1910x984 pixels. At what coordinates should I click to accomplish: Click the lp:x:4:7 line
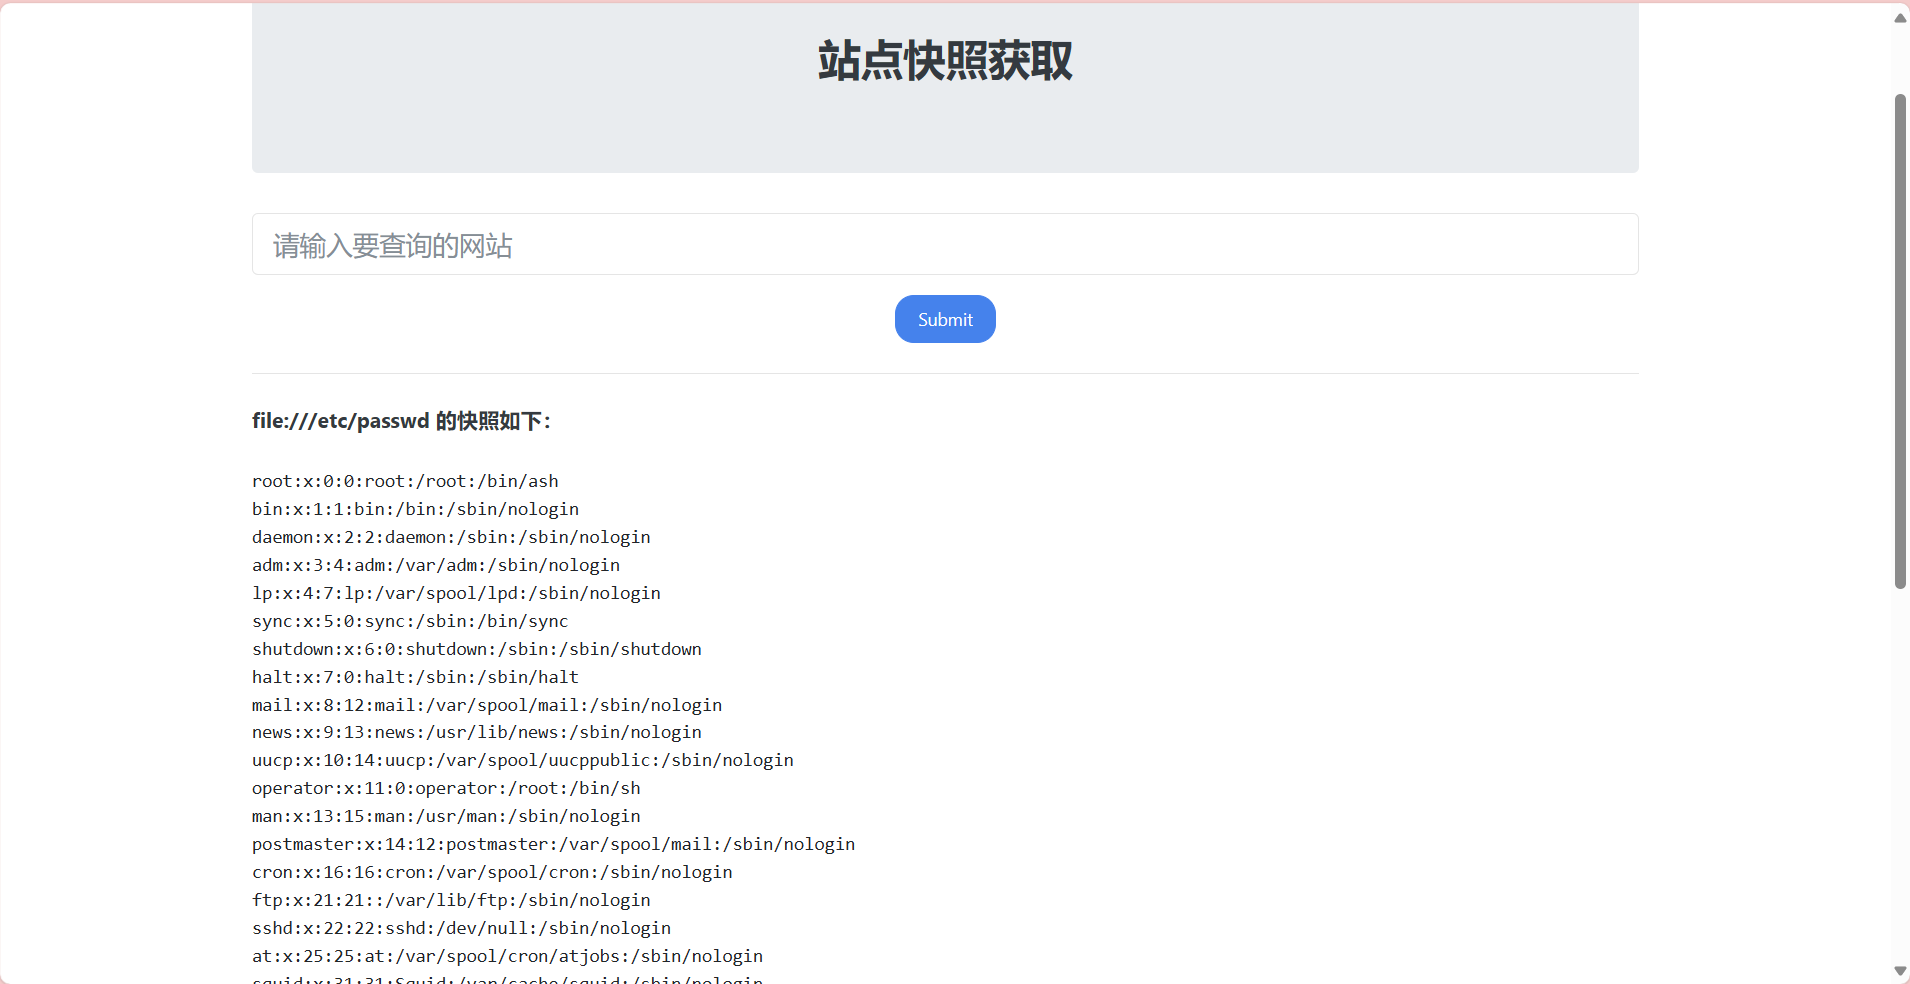tap(456, 593)
